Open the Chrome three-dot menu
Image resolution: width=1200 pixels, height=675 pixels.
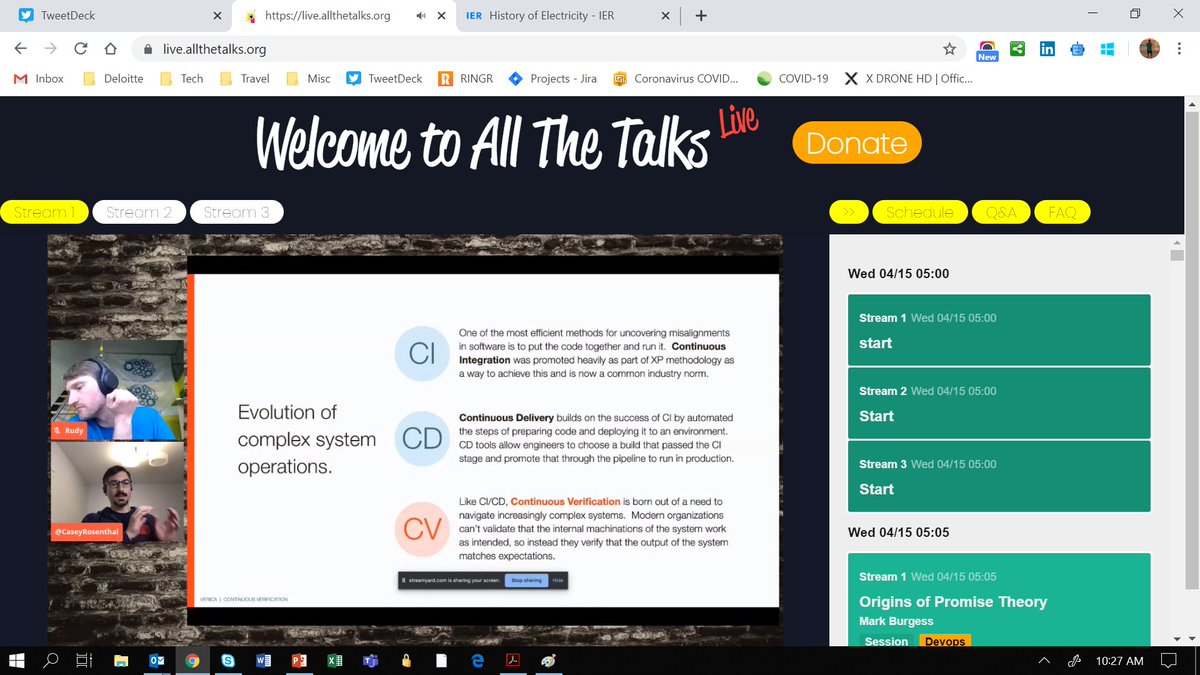1179,48
